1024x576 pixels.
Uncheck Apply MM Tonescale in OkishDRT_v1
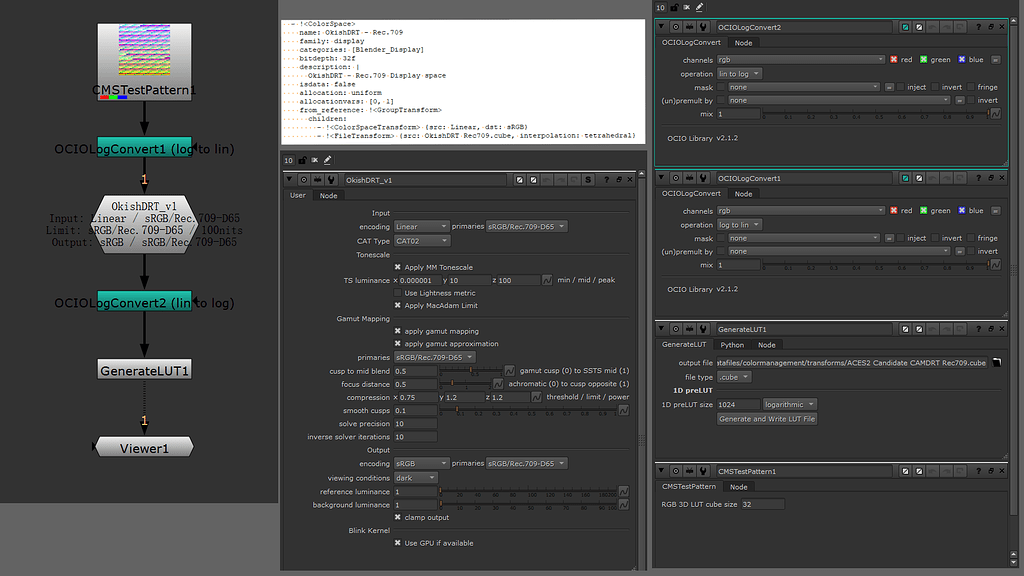(x=397, y=268)
